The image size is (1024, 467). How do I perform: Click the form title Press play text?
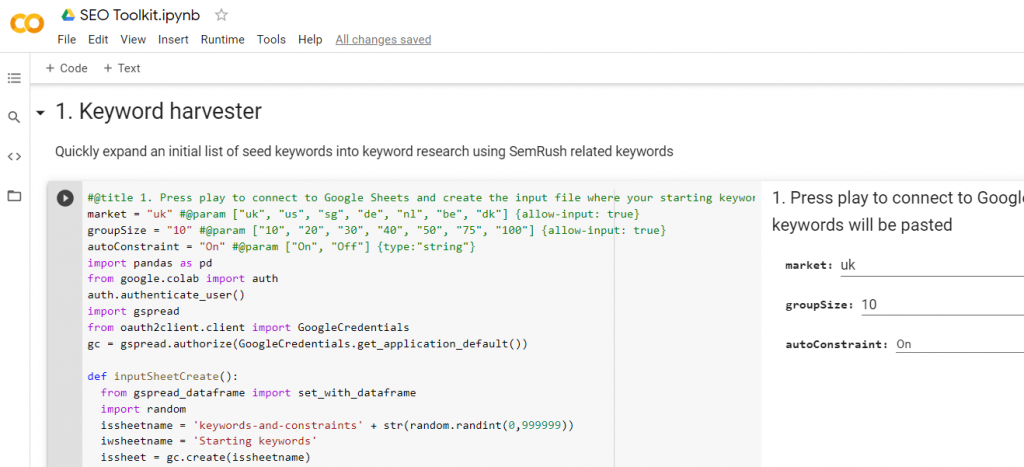pyautogui.click(x=898, y=211)
